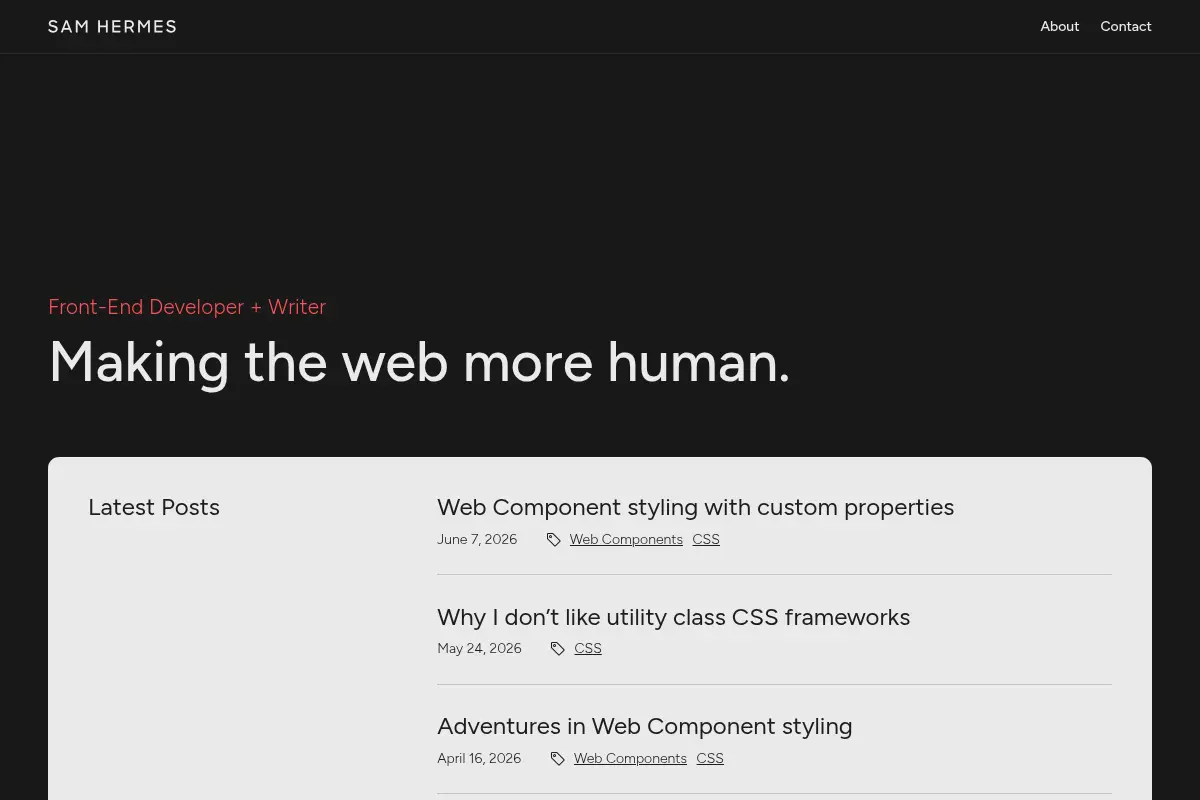Open 'Adventures in Web Component styling' post
The image size is (1200, 800).
click(644, 726)
